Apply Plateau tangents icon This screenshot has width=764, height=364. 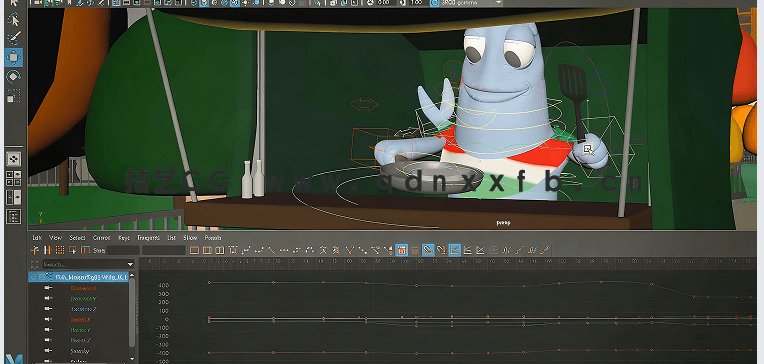(310, 250)
